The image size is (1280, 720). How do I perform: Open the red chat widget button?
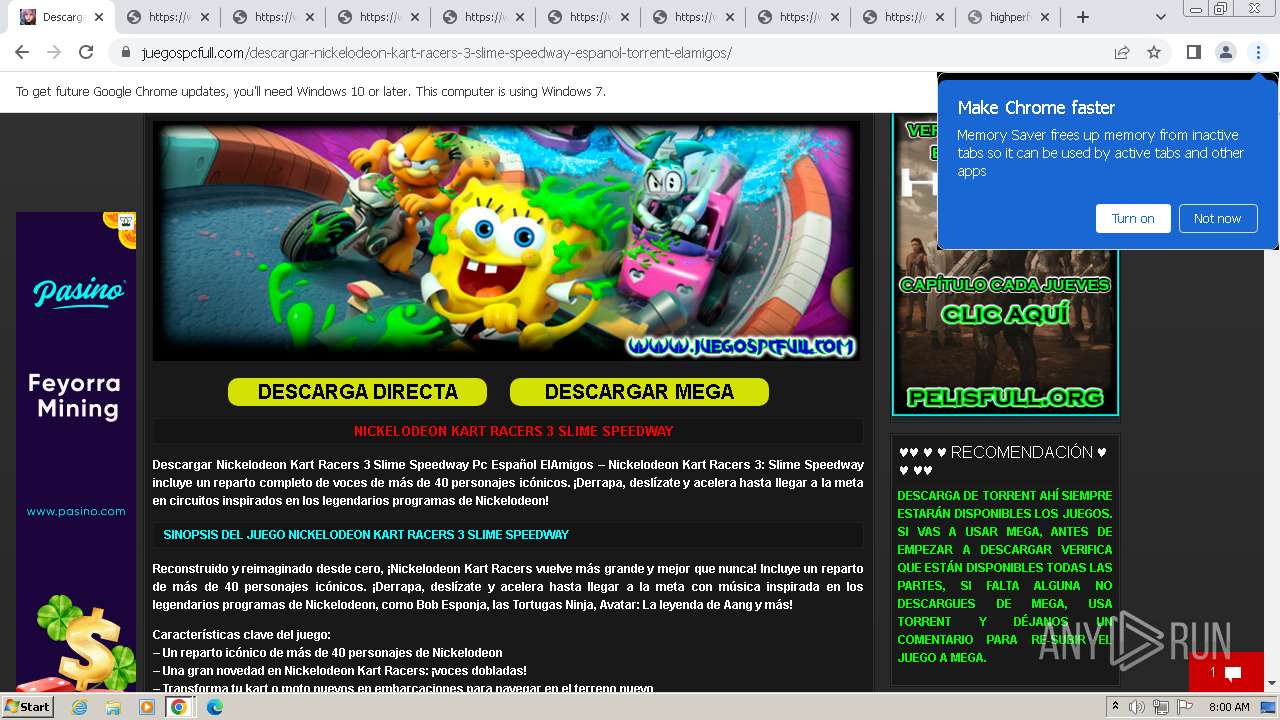(x=1226, y=672)
